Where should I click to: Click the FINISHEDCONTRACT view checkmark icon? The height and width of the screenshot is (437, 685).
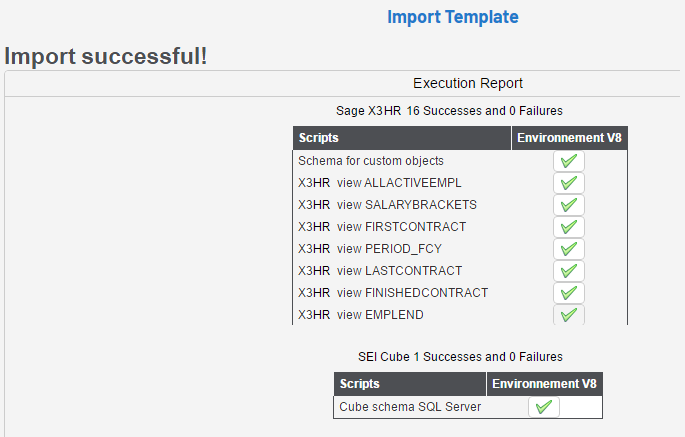[569, 293]
